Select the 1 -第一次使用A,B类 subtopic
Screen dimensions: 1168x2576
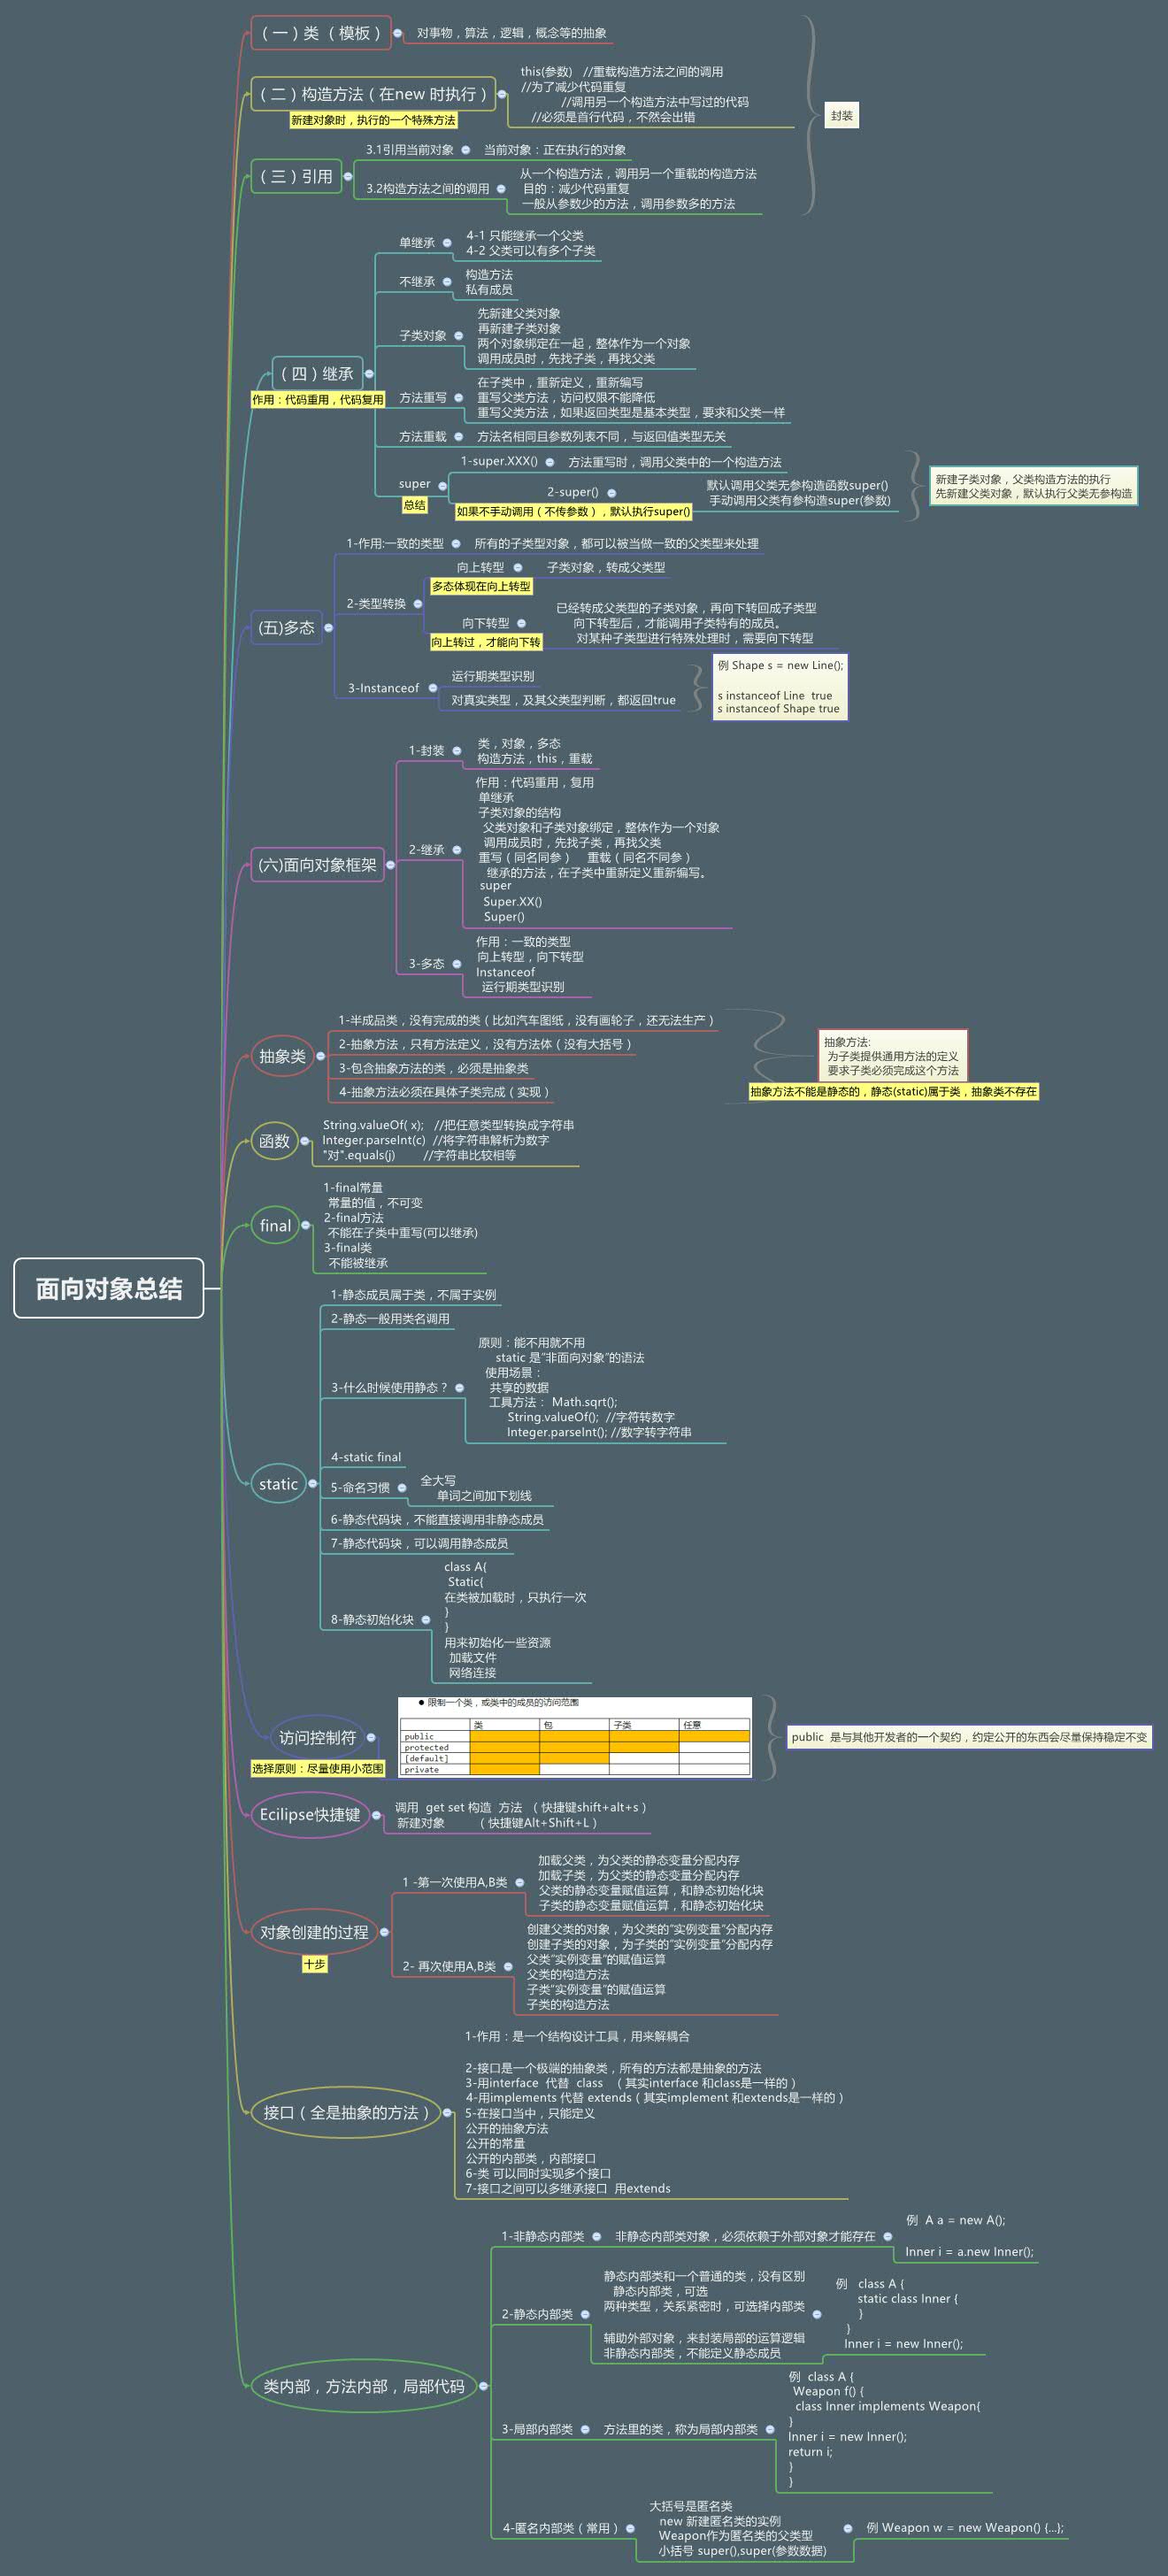(455, 1883)
